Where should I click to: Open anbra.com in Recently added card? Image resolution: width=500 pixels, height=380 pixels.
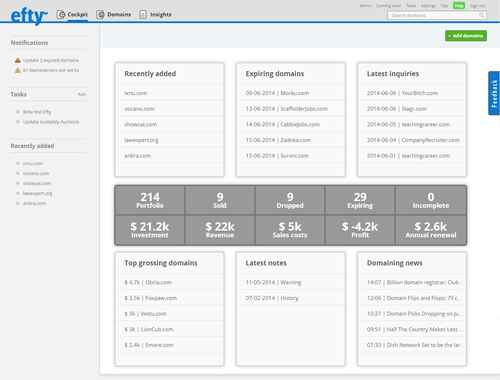[138, 156]
